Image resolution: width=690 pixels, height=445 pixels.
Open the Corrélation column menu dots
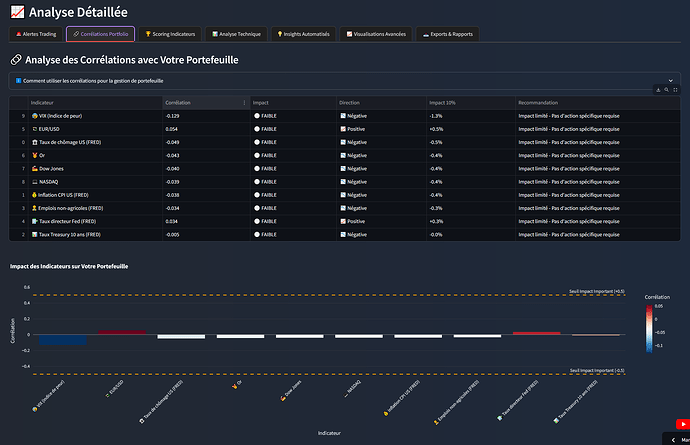[x=244, y=102]
